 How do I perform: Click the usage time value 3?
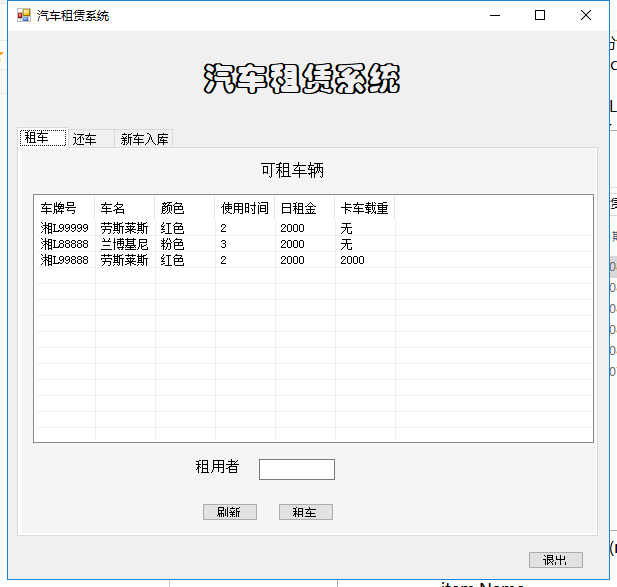[224, 244]
